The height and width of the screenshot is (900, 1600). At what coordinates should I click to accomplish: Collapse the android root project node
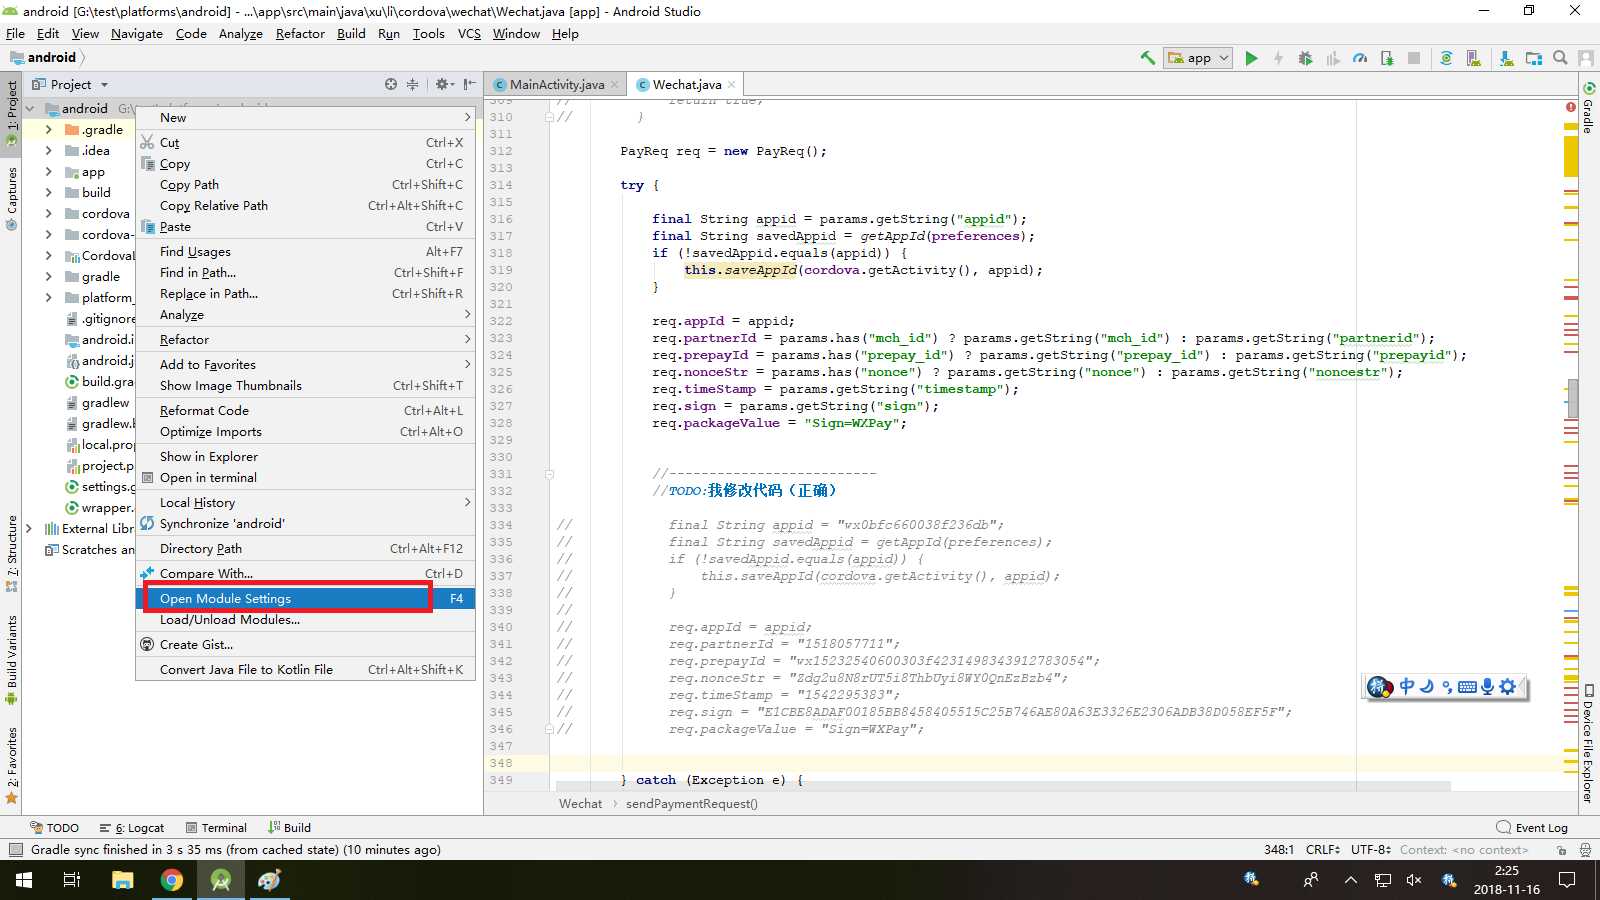pyautogui.click(x=29, y=108)
